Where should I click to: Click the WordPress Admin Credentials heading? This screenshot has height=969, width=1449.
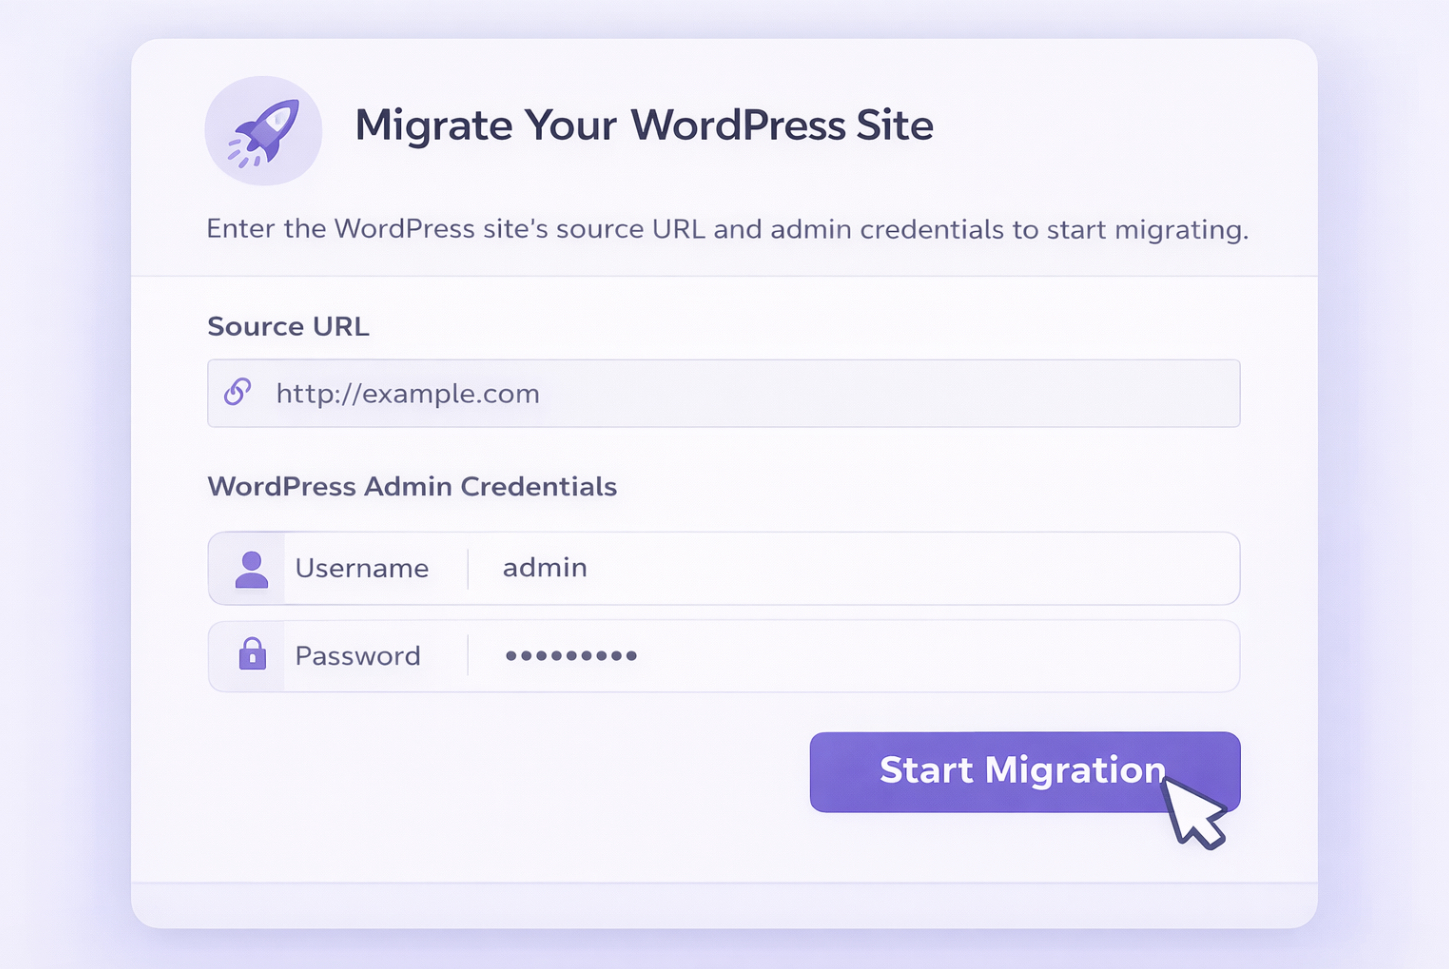[412, 487]
